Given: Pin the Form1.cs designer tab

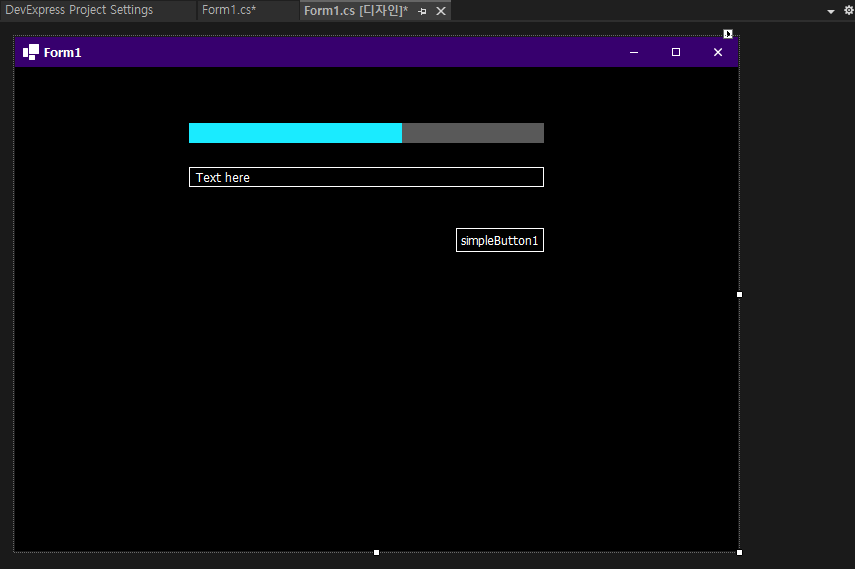Looking at the screenshot, I should (423, 11).
